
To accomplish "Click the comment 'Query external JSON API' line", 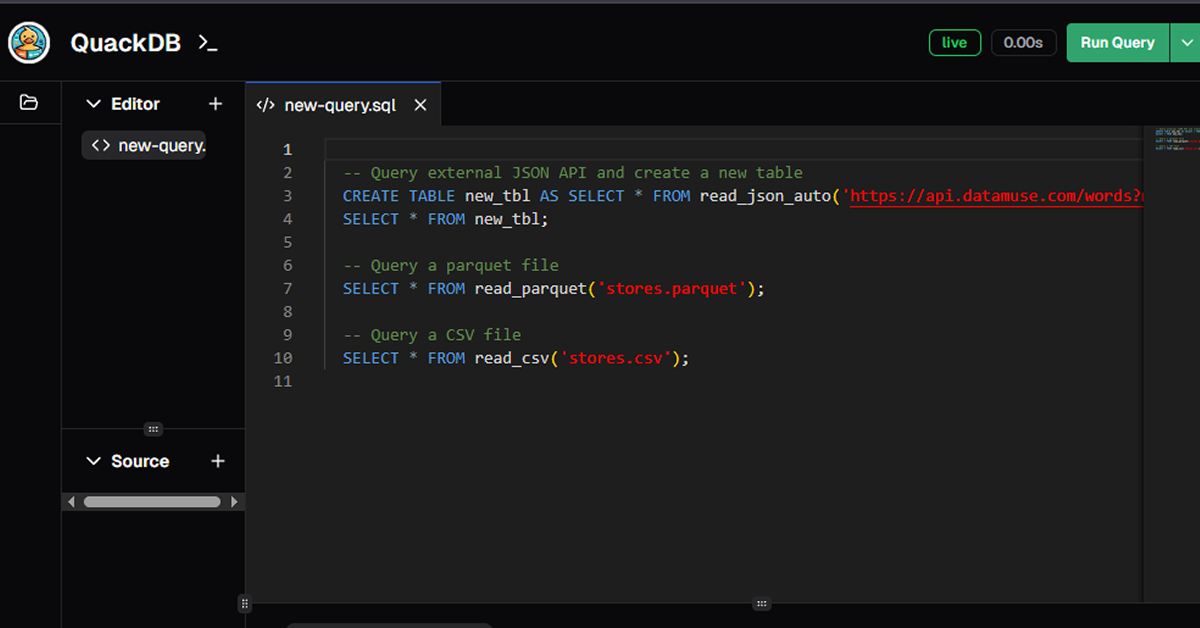I will pos(573,172).
